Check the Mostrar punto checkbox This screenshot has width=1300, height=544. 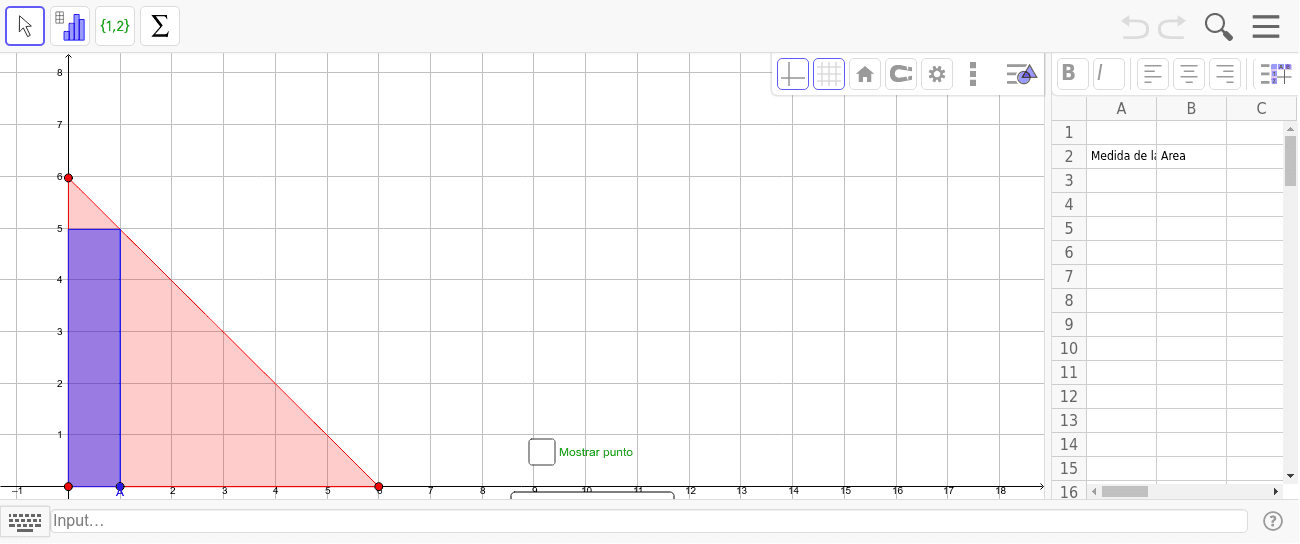542,452
